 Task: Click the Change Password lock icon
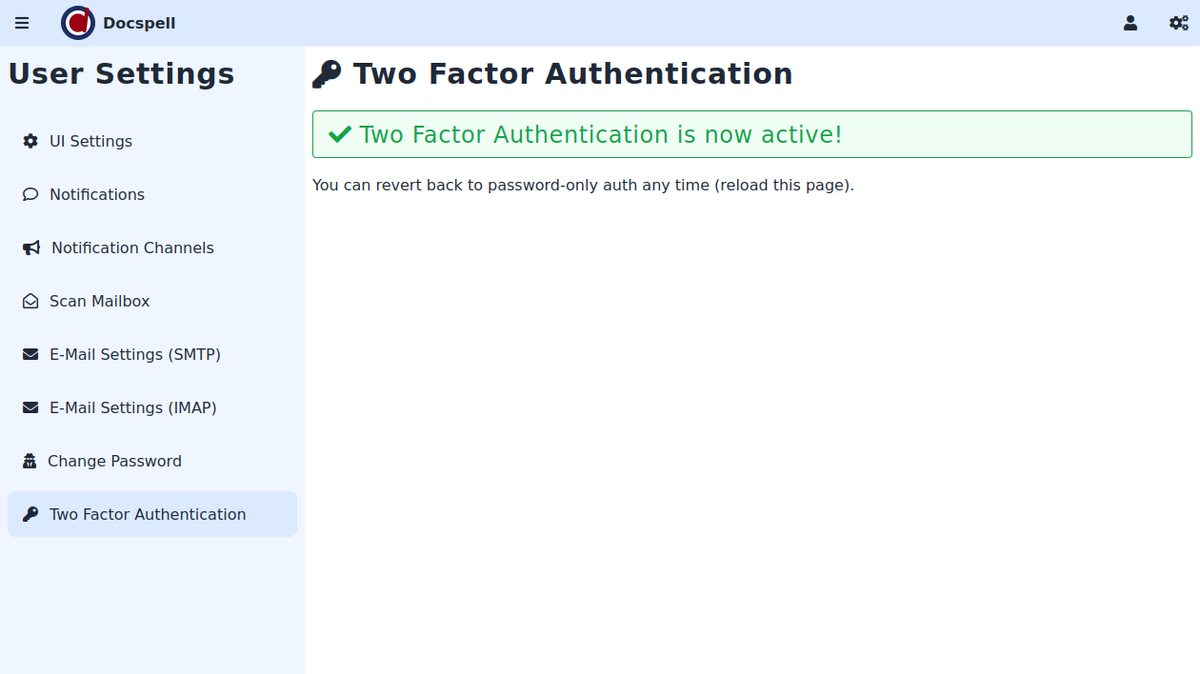point(30,461)
